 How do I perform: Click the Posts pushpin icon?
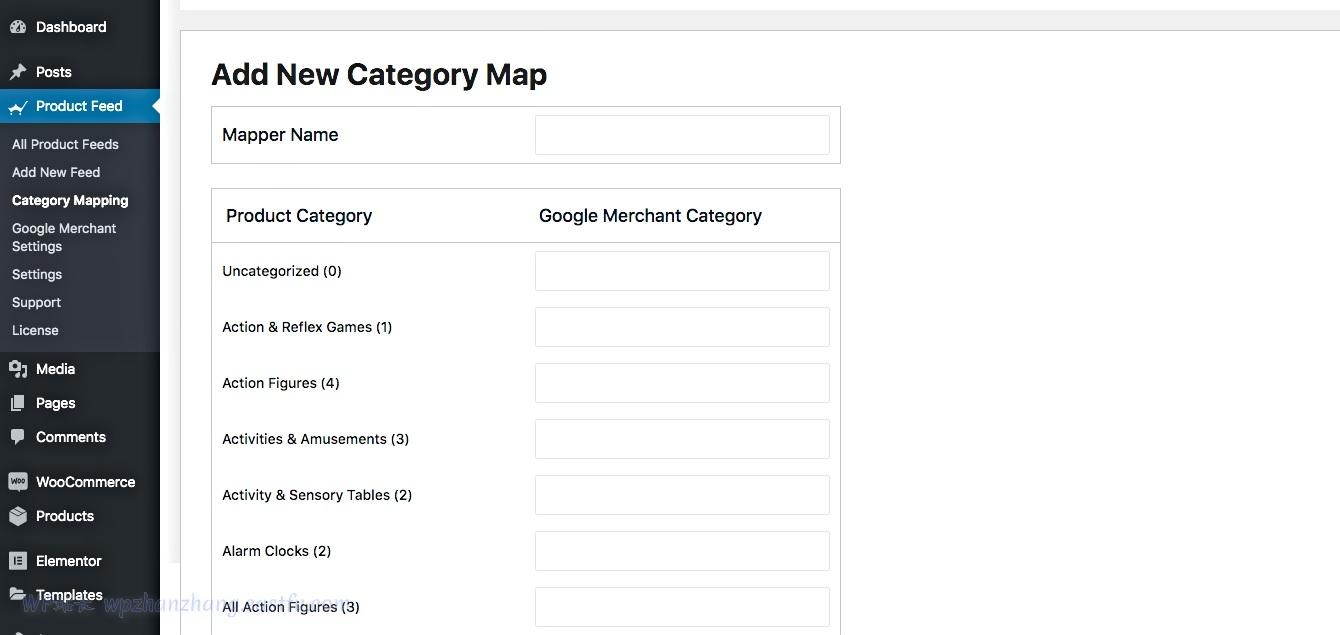[18, 72]
